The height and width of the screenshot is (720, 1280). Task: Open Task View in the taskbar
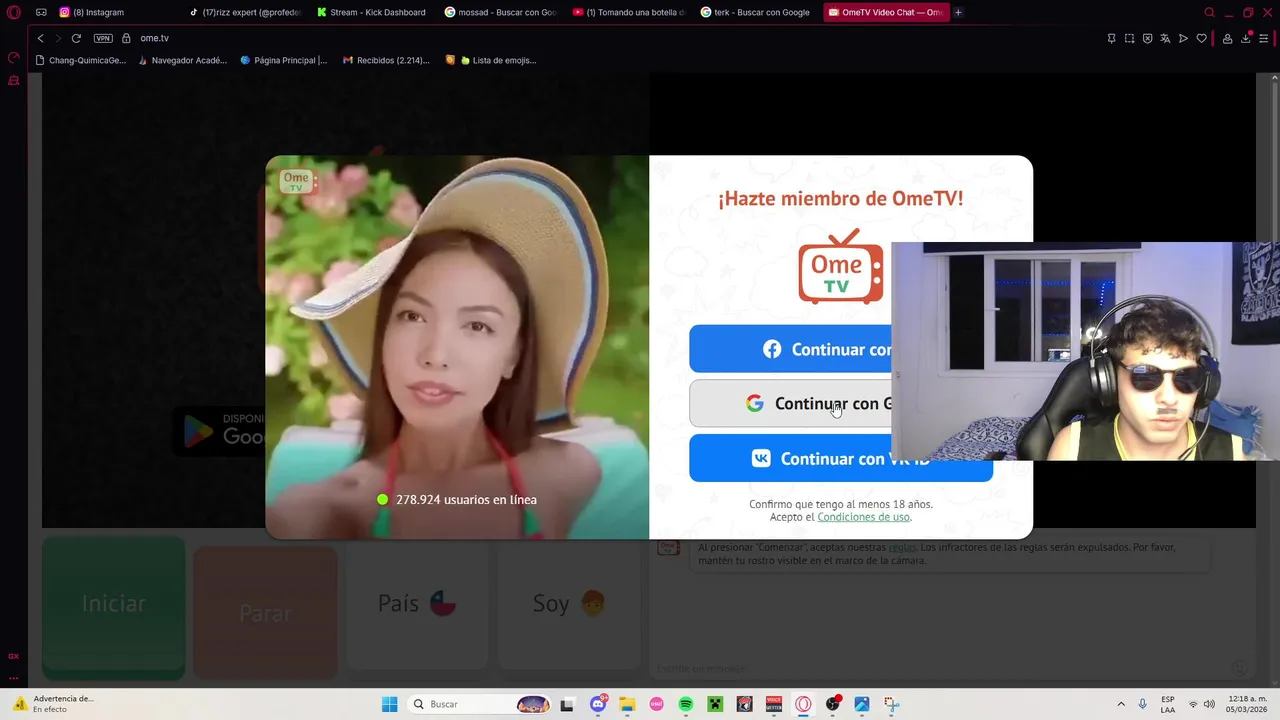coord(567,704)
